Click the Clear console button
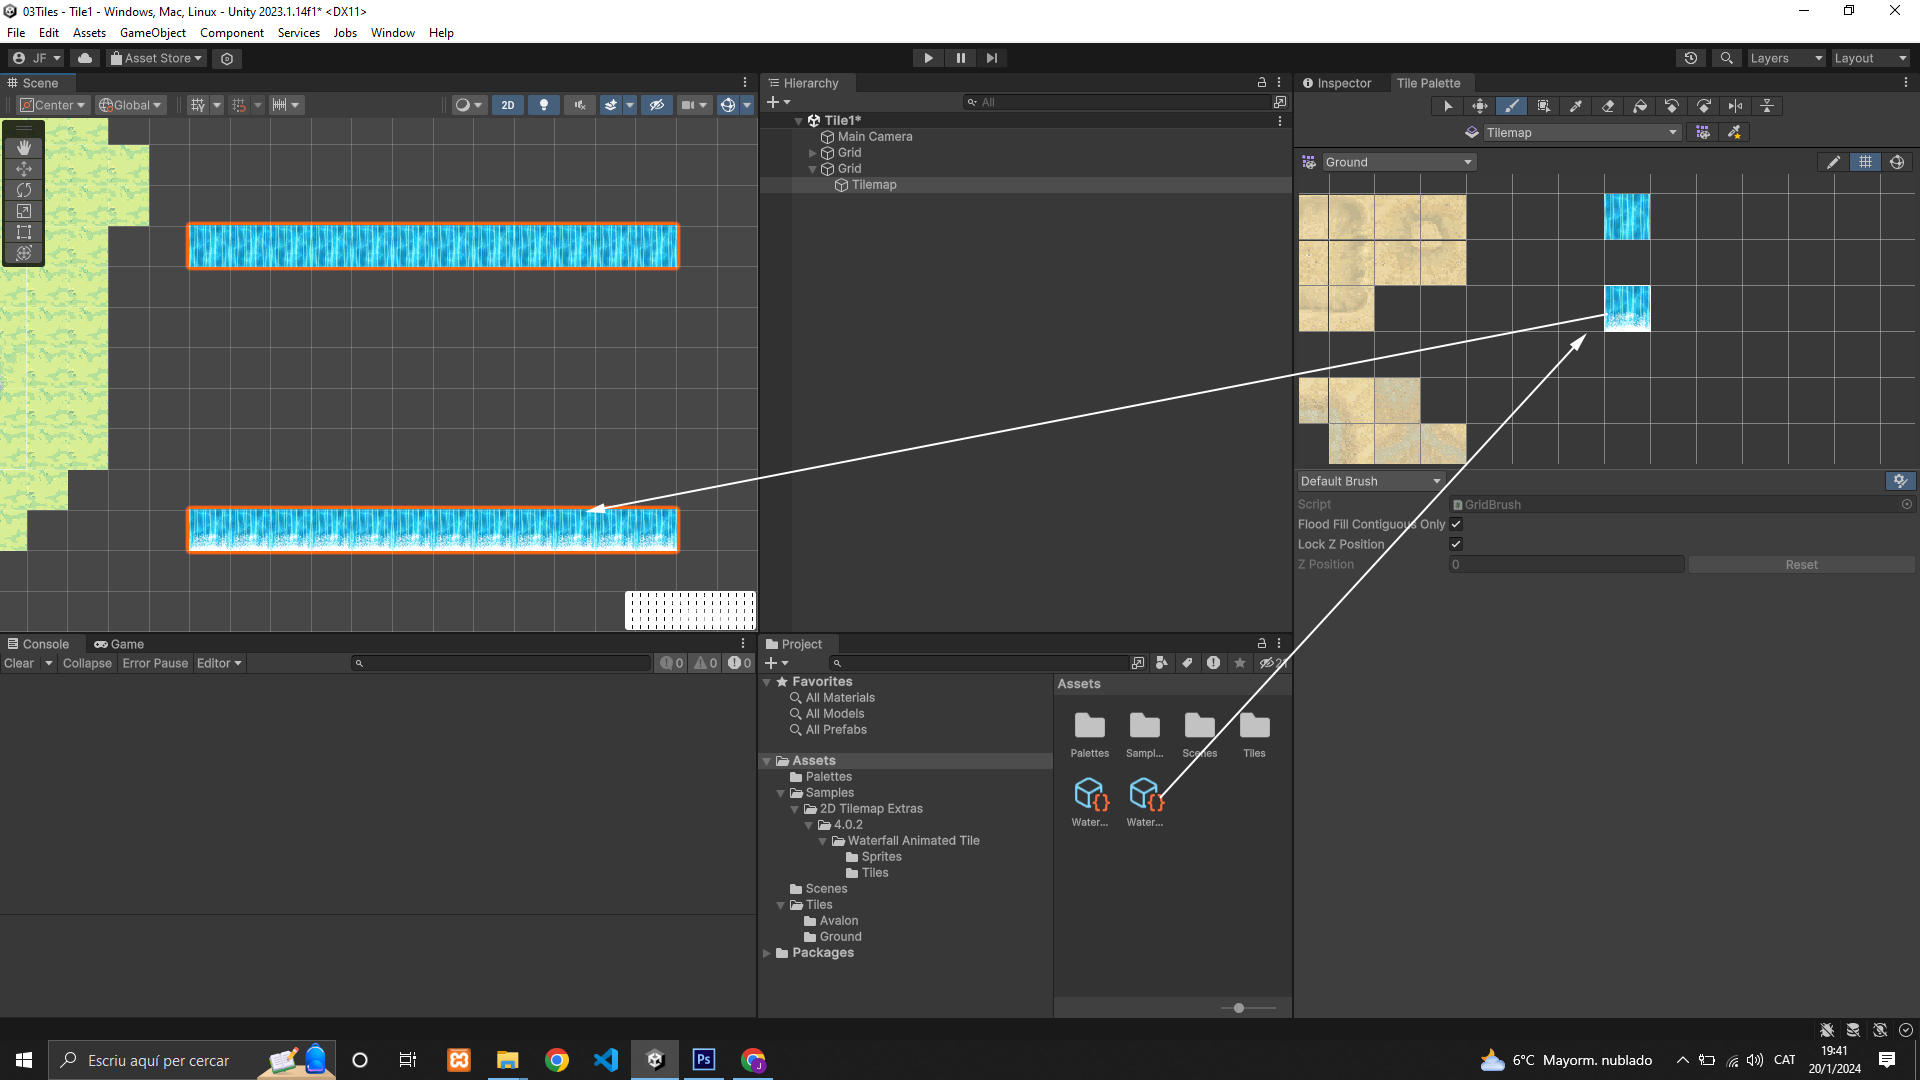The height and width of the screenshot is (1080, 1920). (19, 663)
